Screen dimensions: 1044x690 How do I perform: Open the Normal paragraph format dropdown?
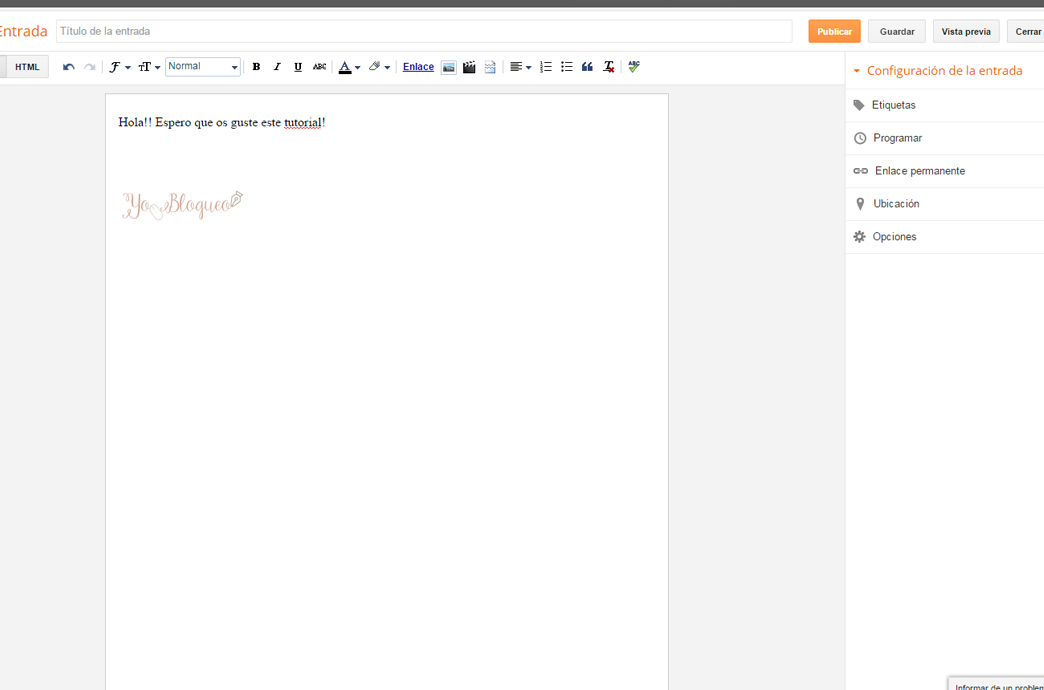[x=203, y=67]
